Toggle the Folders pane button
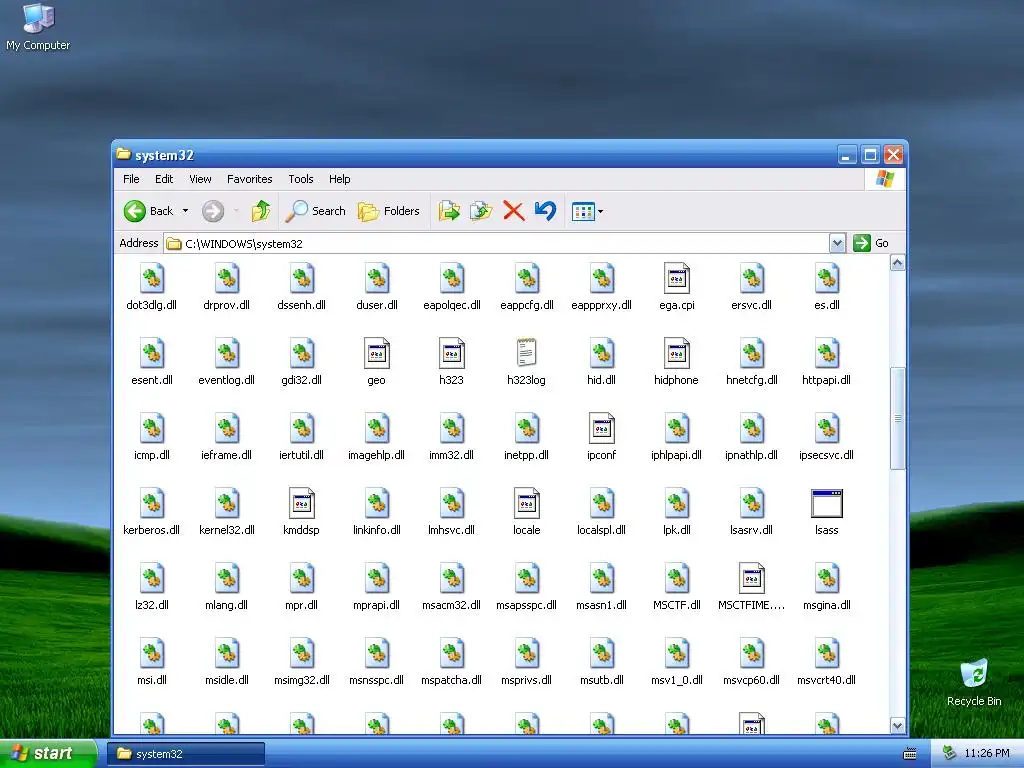The height and width of the screenshot is (768, 1024). coord(389,211)
